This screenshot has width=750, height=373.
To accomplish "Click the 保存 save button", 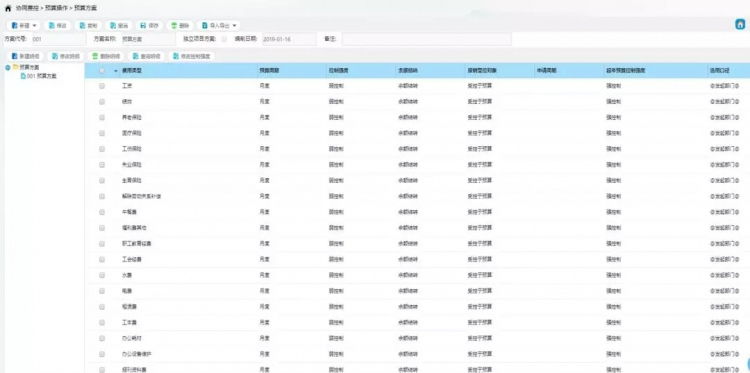I will click(150, 25).
